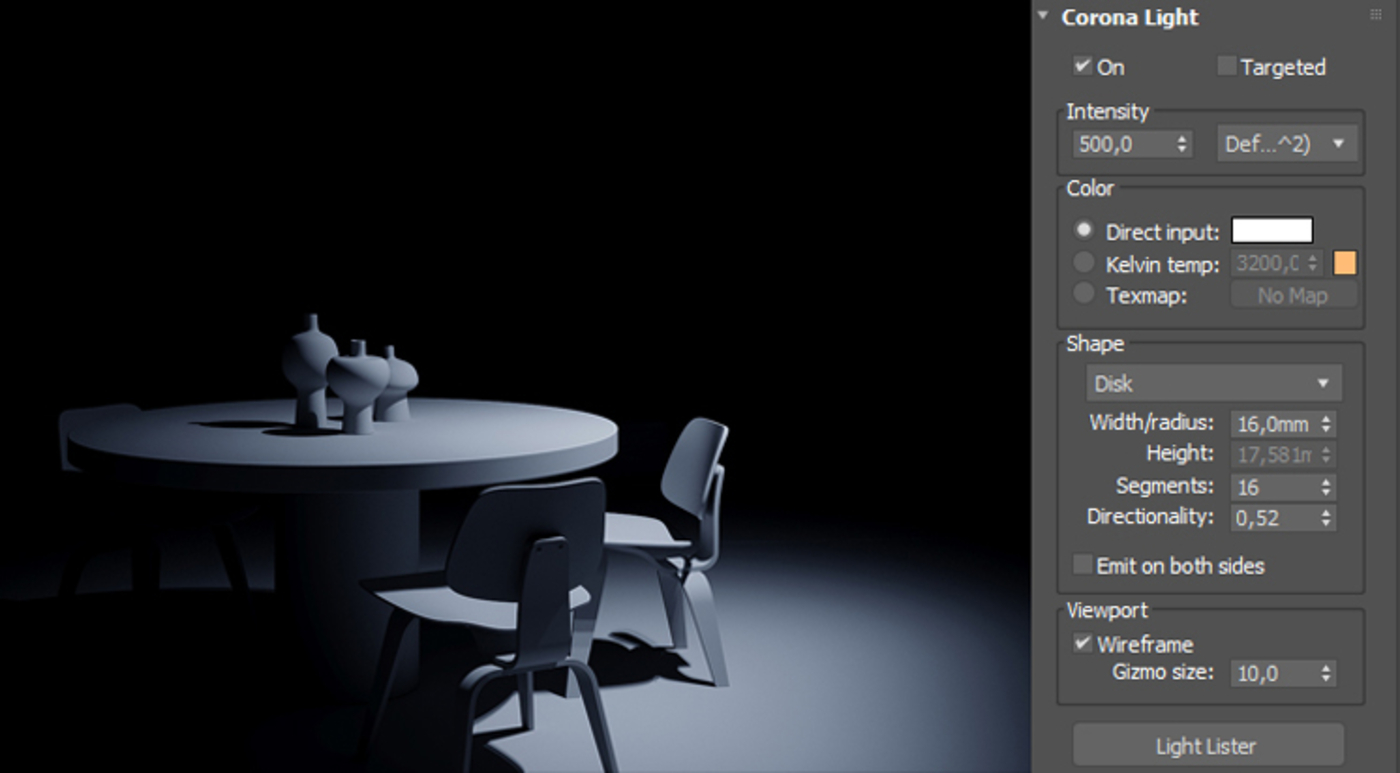1400x773 pixels.
Task: Click the Gizmo size spinner arrows
Action: [x=1327, y=673]
